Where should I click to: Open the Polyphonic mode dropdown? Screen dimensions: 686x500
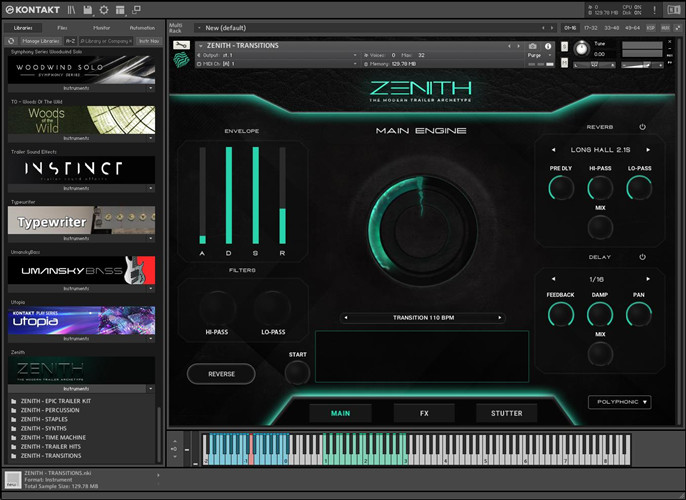[619, 402]
